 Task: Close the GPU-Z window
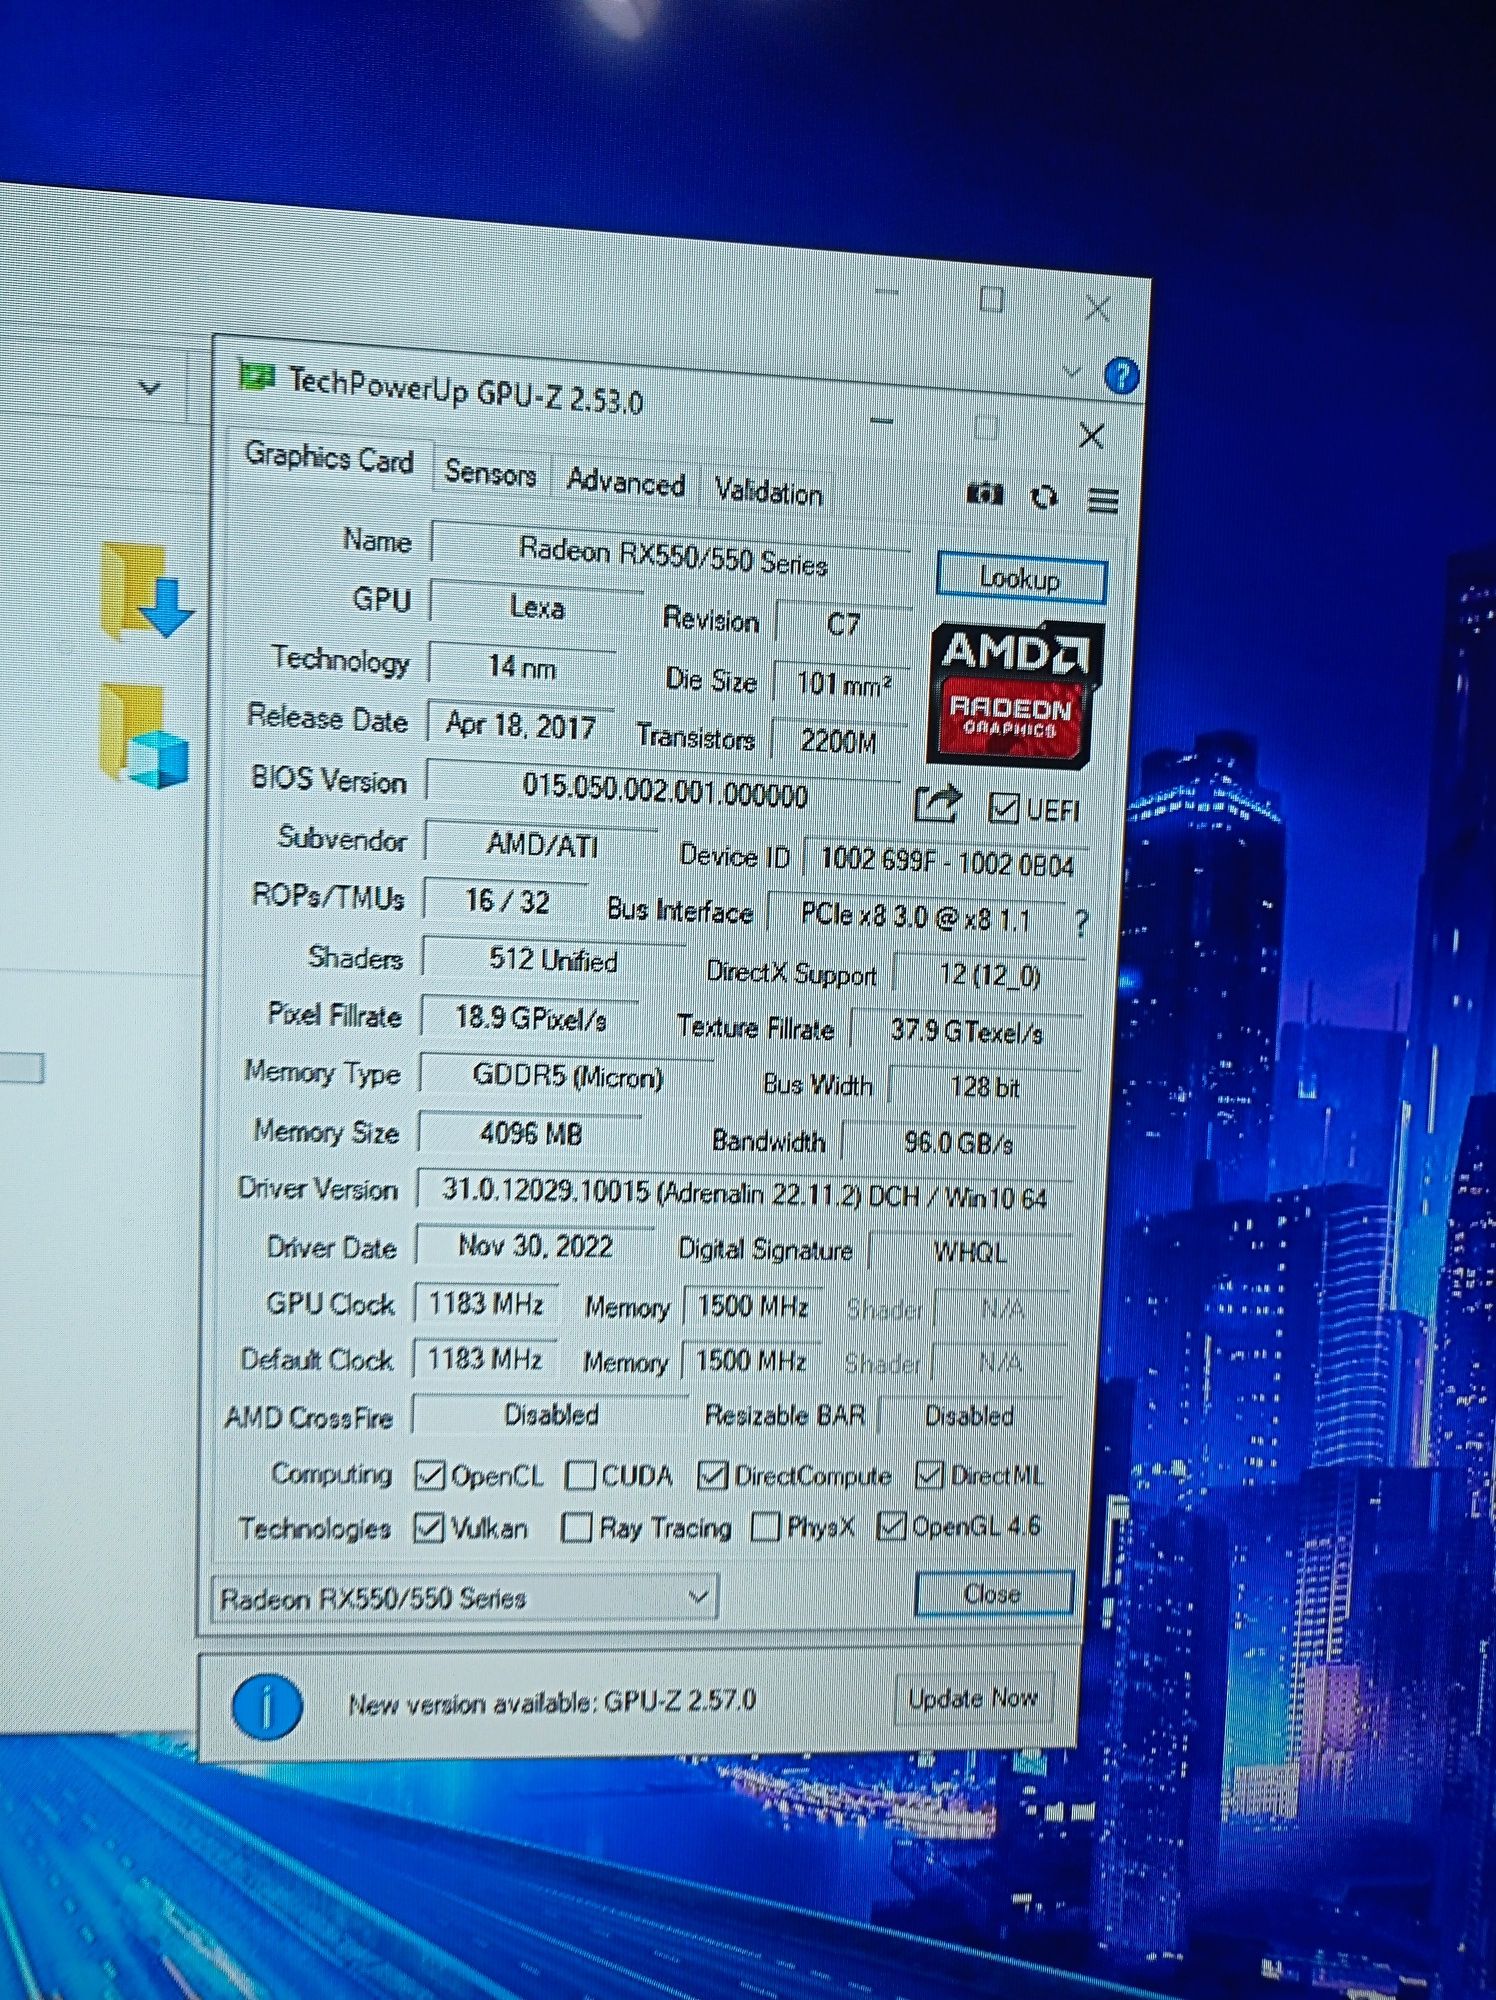(x=1092, y=436)
